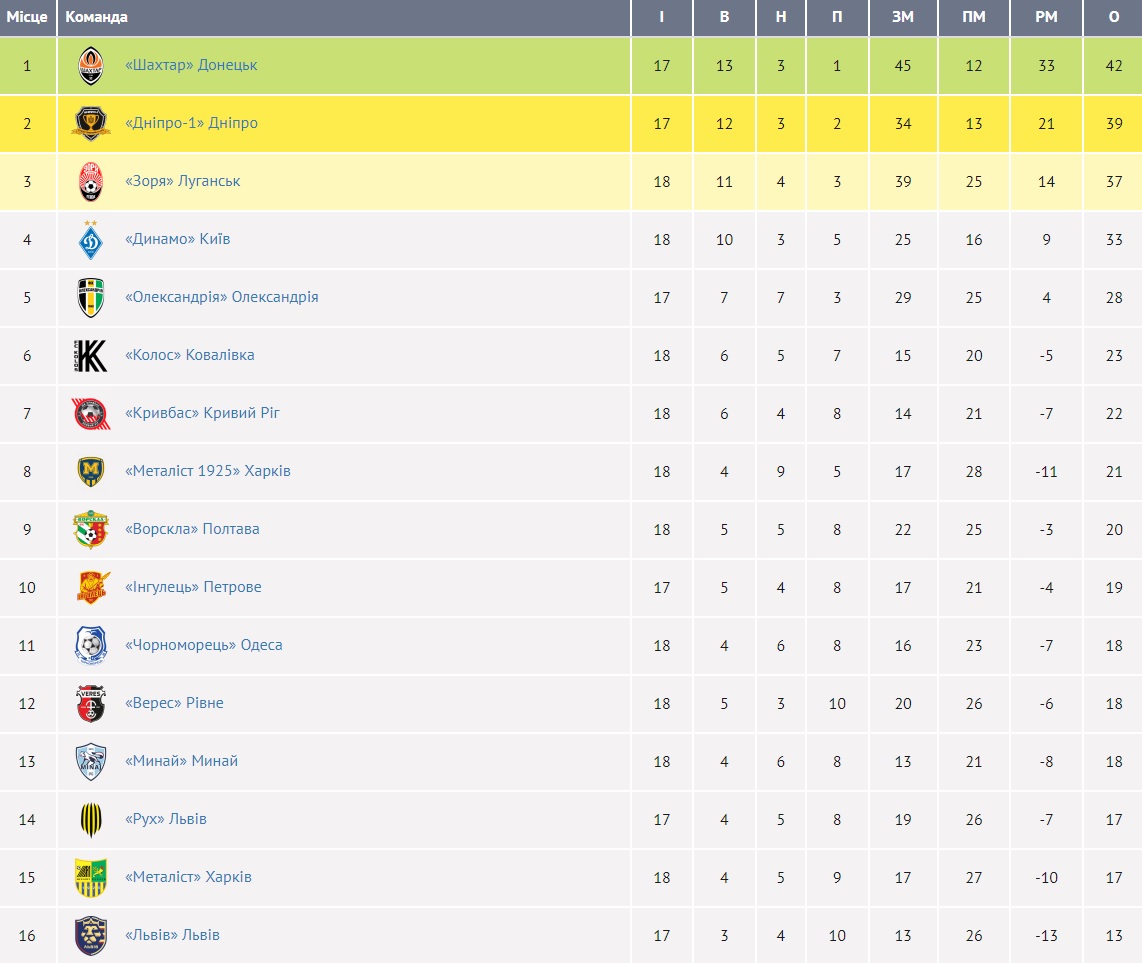Open the «Минай» Минай team link

click(x=181, y=761)
